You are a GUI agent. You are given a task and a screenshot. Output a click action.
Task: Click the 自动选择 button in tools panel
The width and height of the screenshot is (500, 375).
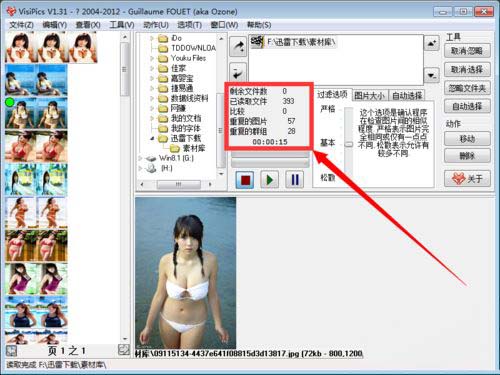point(467,107)
